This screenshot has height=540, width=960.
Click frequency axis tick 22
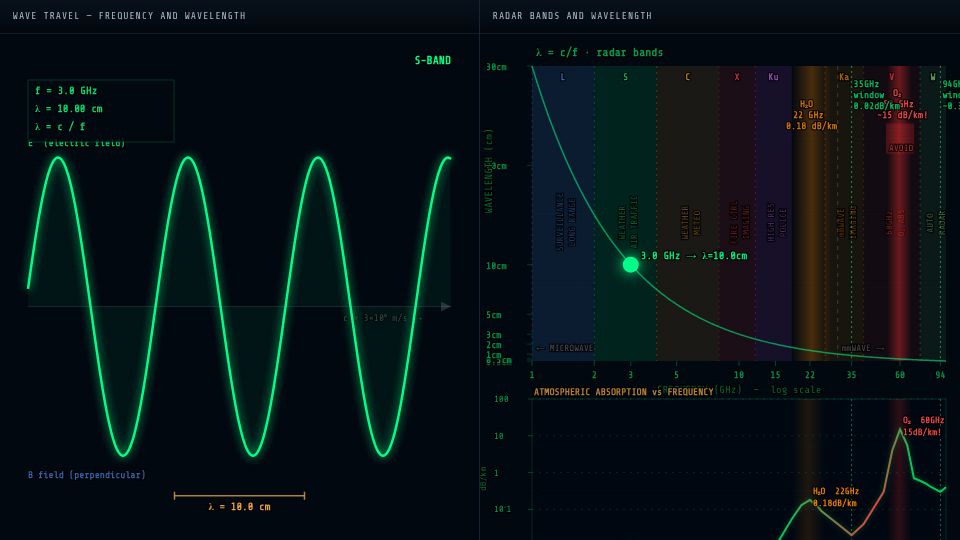click(810, 375)
